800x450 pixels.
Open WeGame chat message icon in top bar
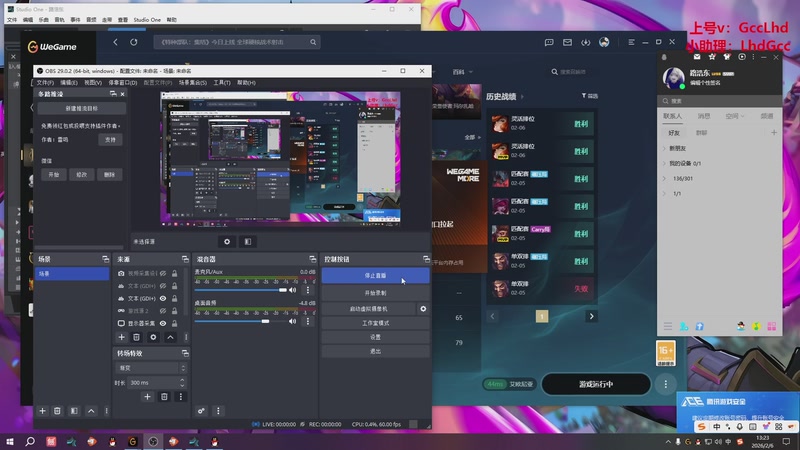(549, 42)
